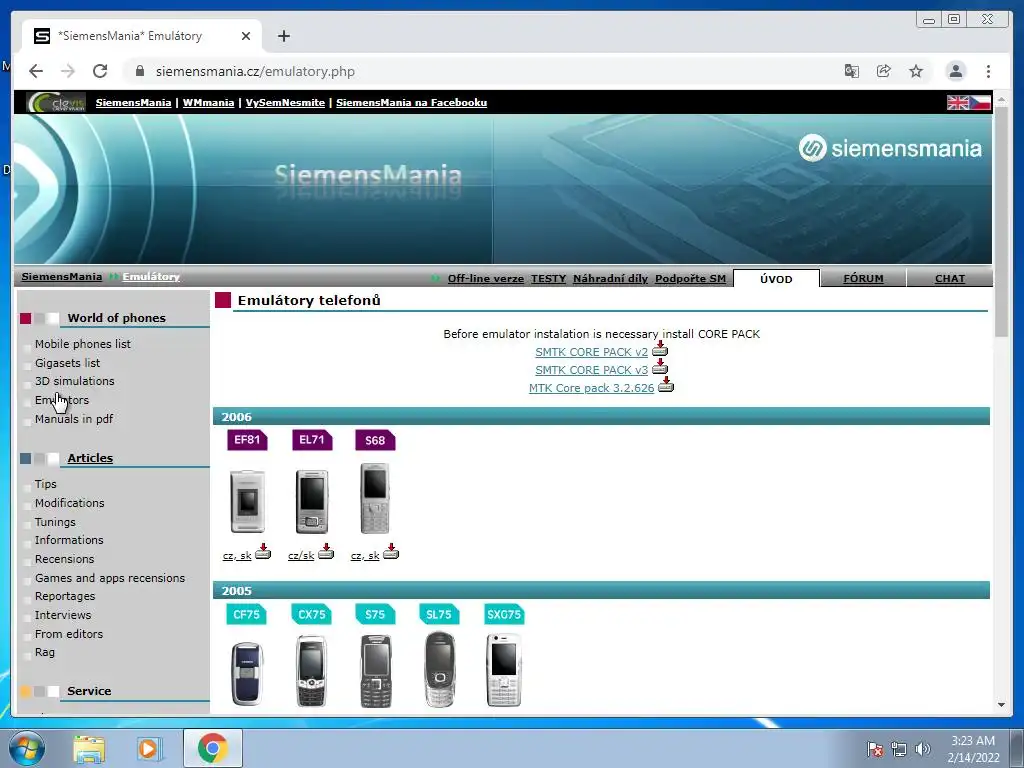The image size is (1024, 768).
Task: Open the TESTY link
Action: pos(549,279)
